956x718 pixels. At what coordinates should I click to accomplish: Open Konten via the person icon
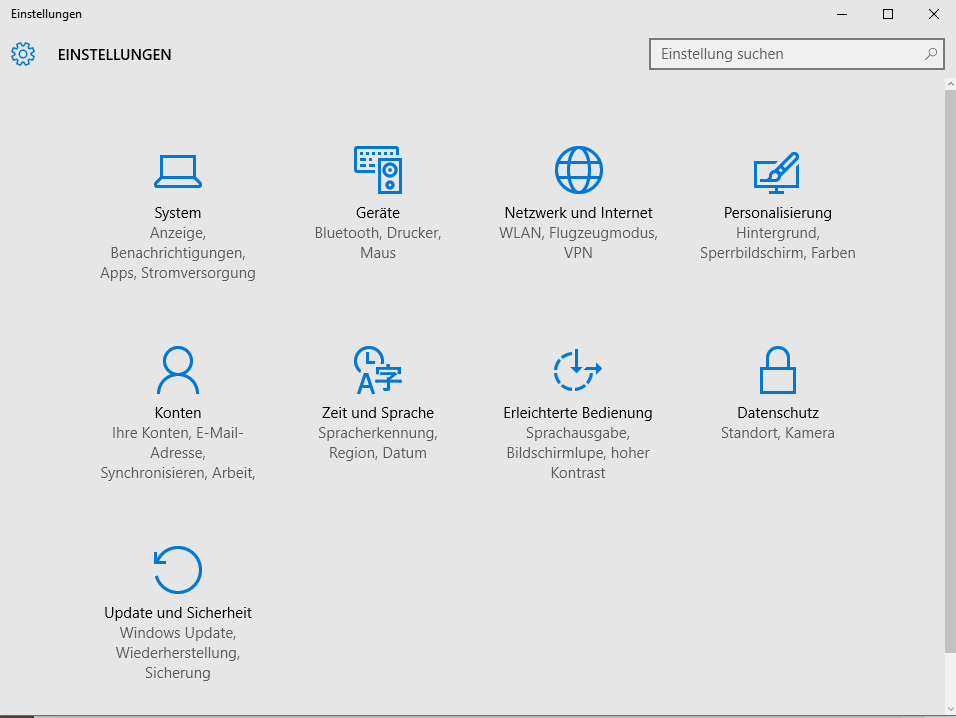[x=177, y=370]
